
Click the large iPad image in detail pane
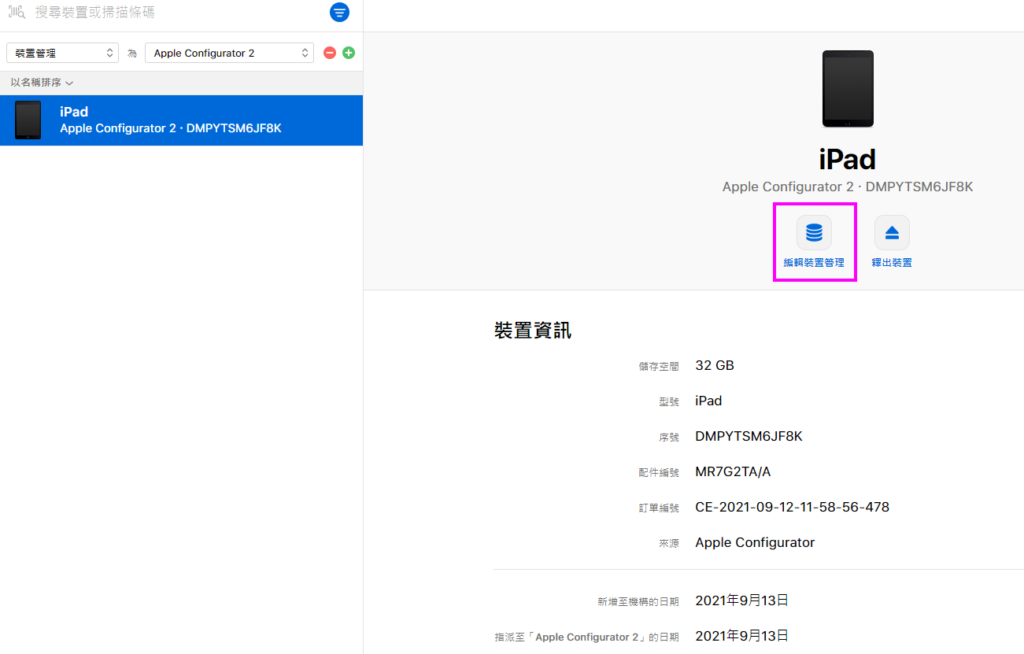(848, 89)
